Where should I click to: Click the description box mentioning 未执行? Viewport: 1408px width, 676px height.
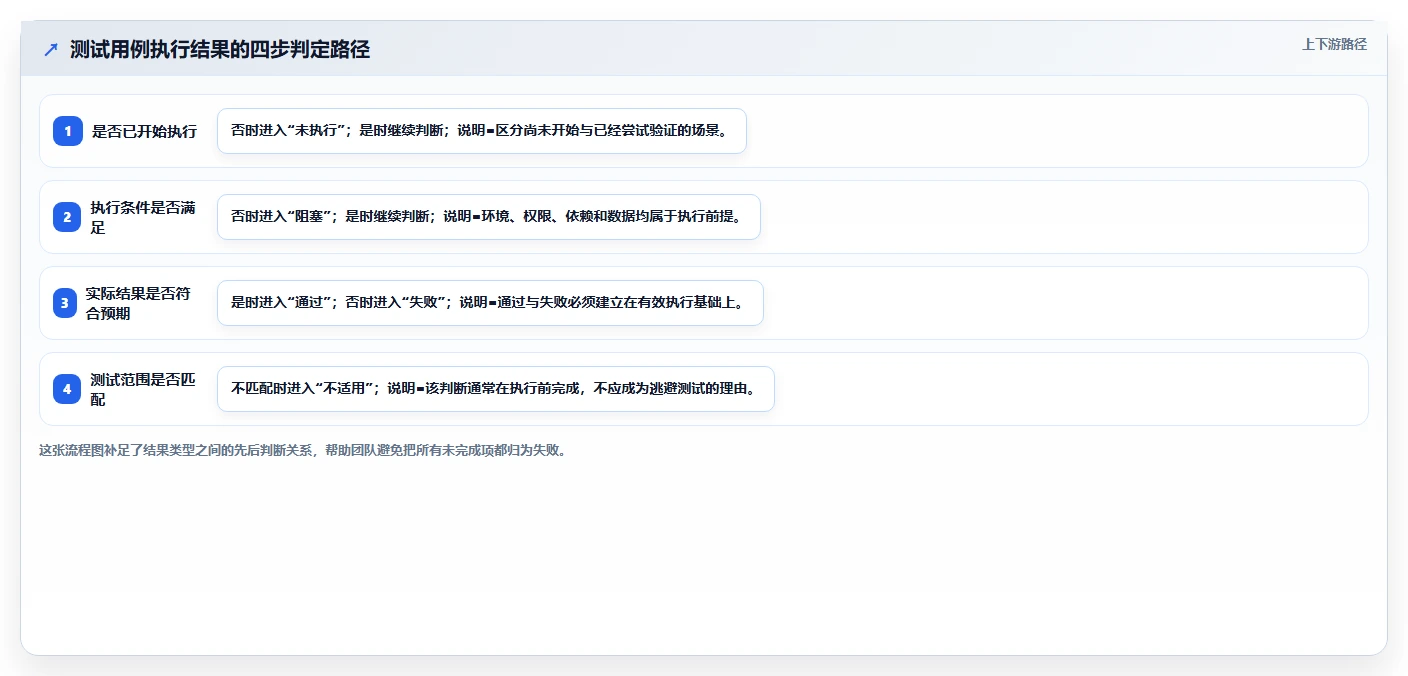[x=482, y=131]
